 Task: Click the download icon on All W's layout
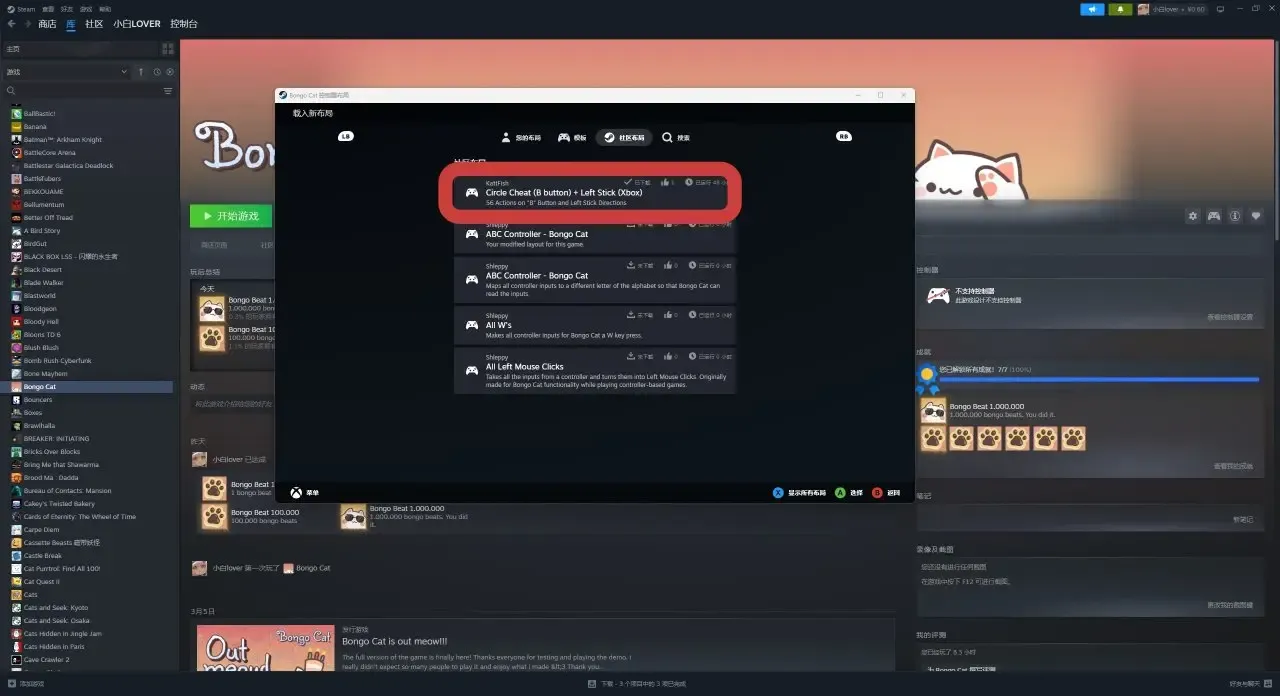coord(631,316)
